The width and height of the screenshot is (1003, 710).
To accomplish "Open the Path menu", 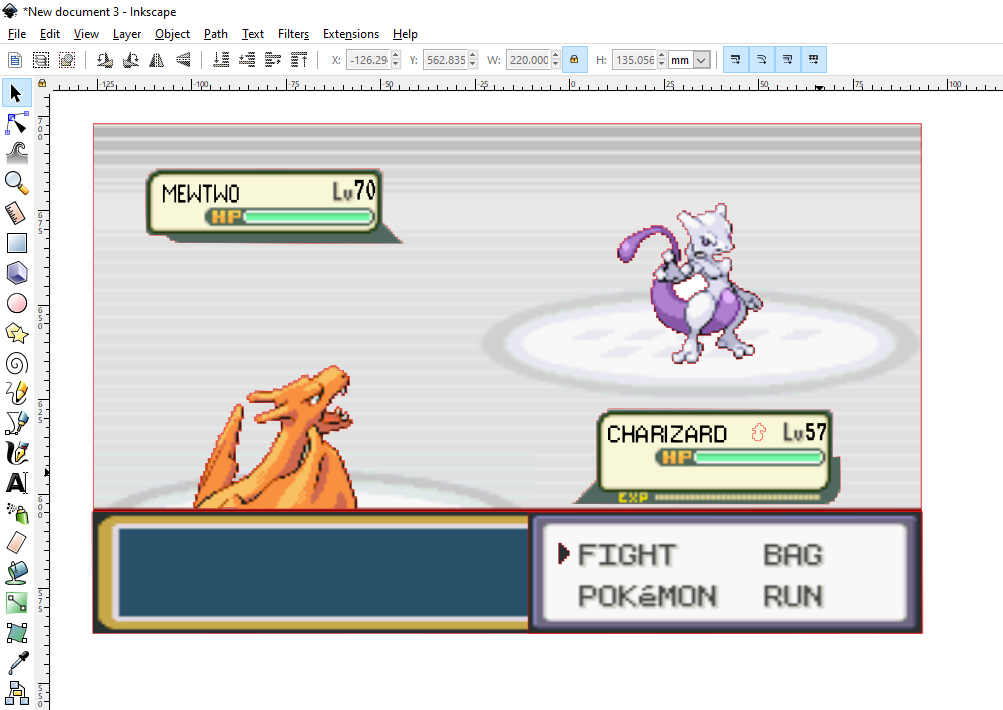I will point(215,33).
